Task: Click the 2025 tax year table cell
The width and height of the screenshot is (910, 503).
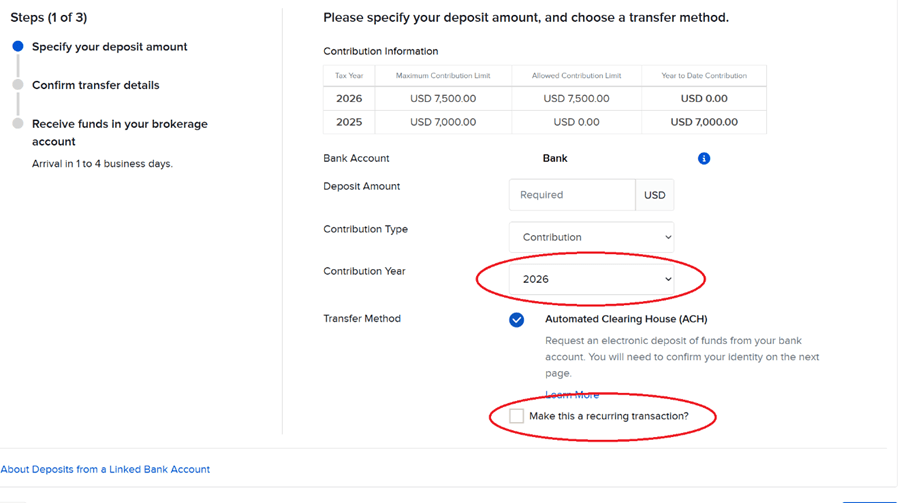Action: pos(348,122)
